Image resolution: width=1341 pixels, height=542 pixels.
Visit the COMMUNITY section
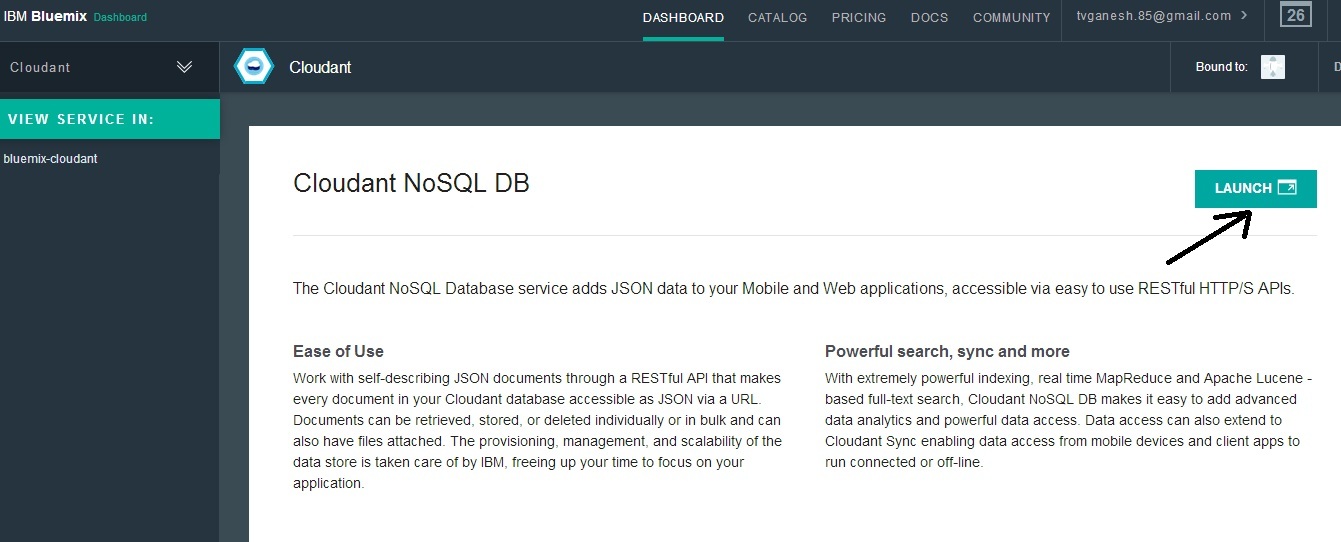tap(1011, 17)
